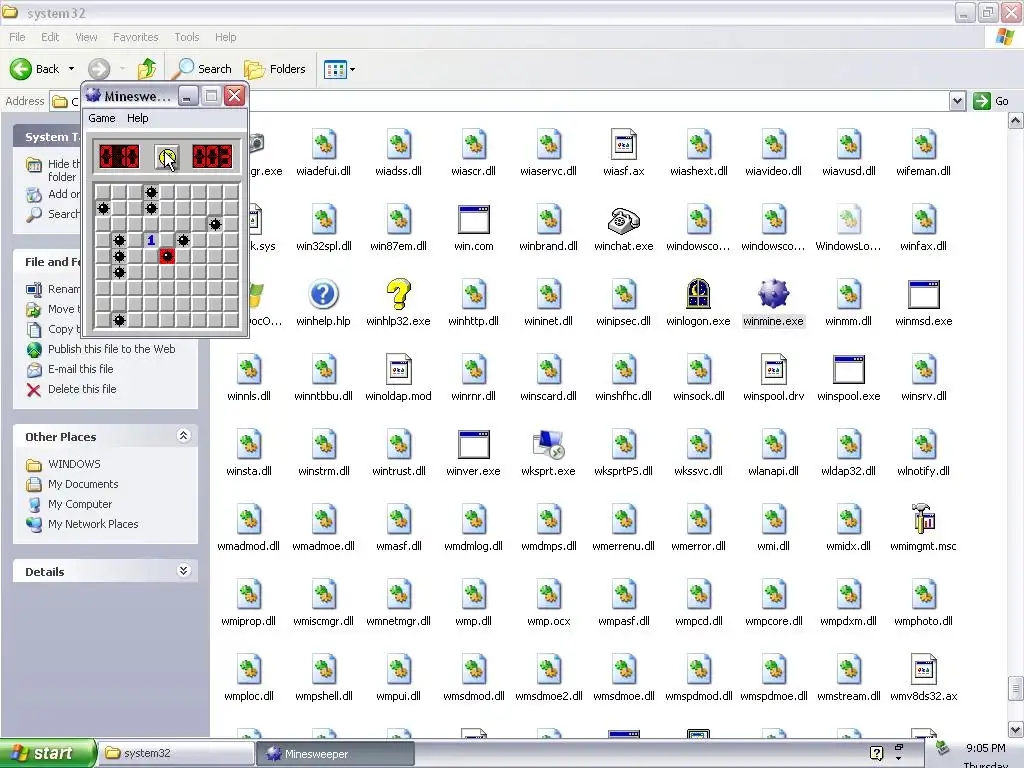Select winoldap.mod file icon
The height and width of the screenshot is (768, 1024).
click(398, 370)
